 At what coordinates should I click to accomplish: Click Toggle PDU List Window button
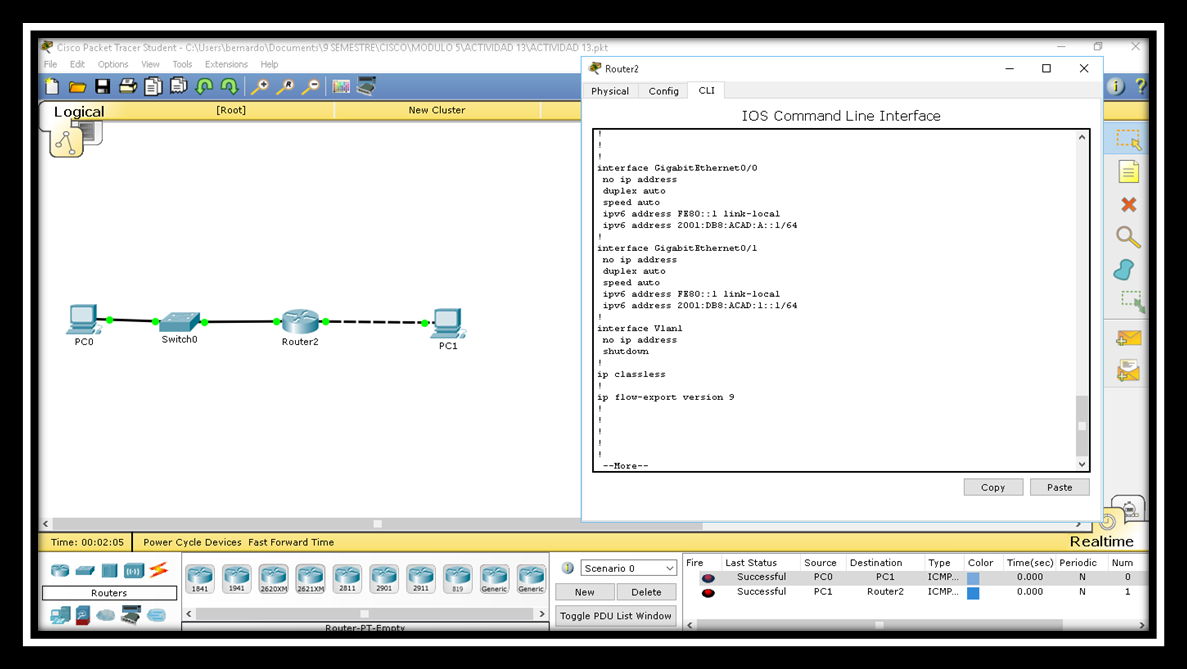click(x=615, y=616)
